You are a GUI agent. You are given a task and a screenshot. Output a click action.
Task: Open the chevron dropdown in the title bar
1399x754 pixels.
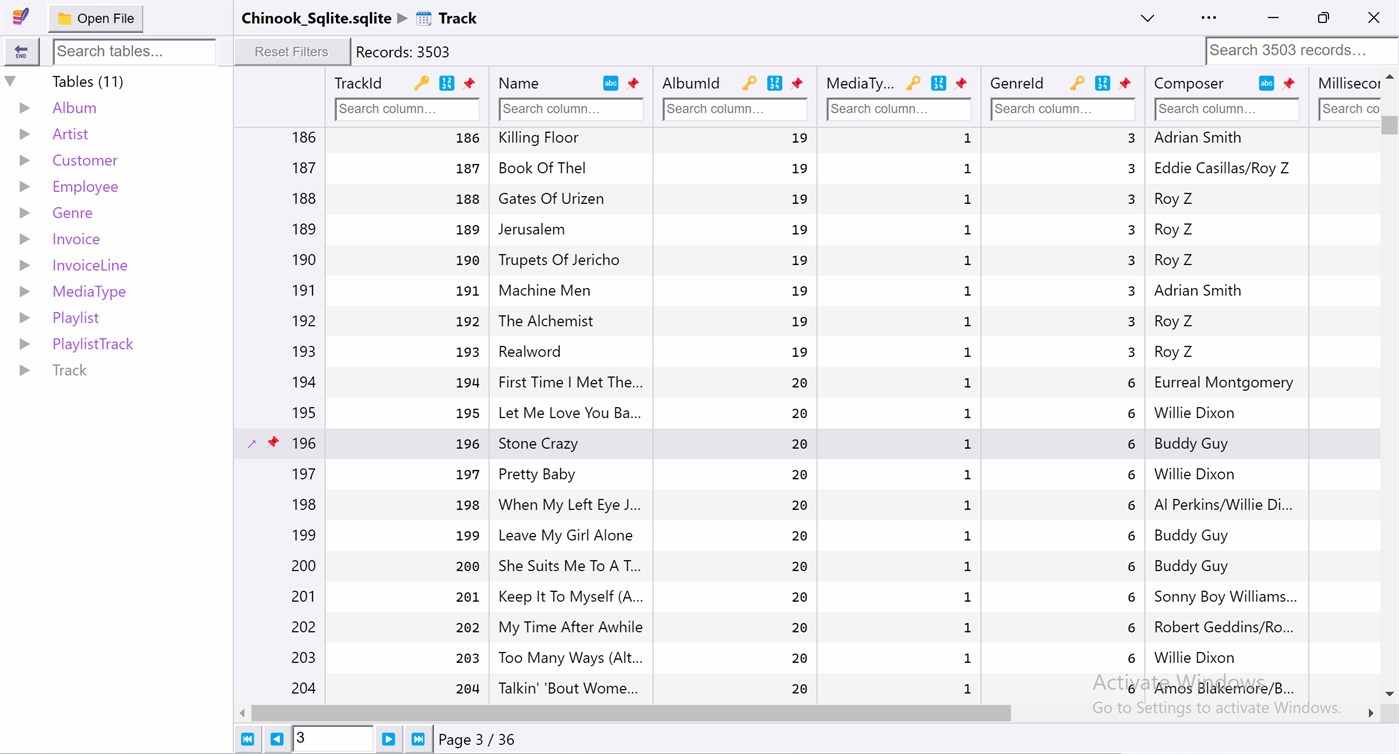[1146, 17]
